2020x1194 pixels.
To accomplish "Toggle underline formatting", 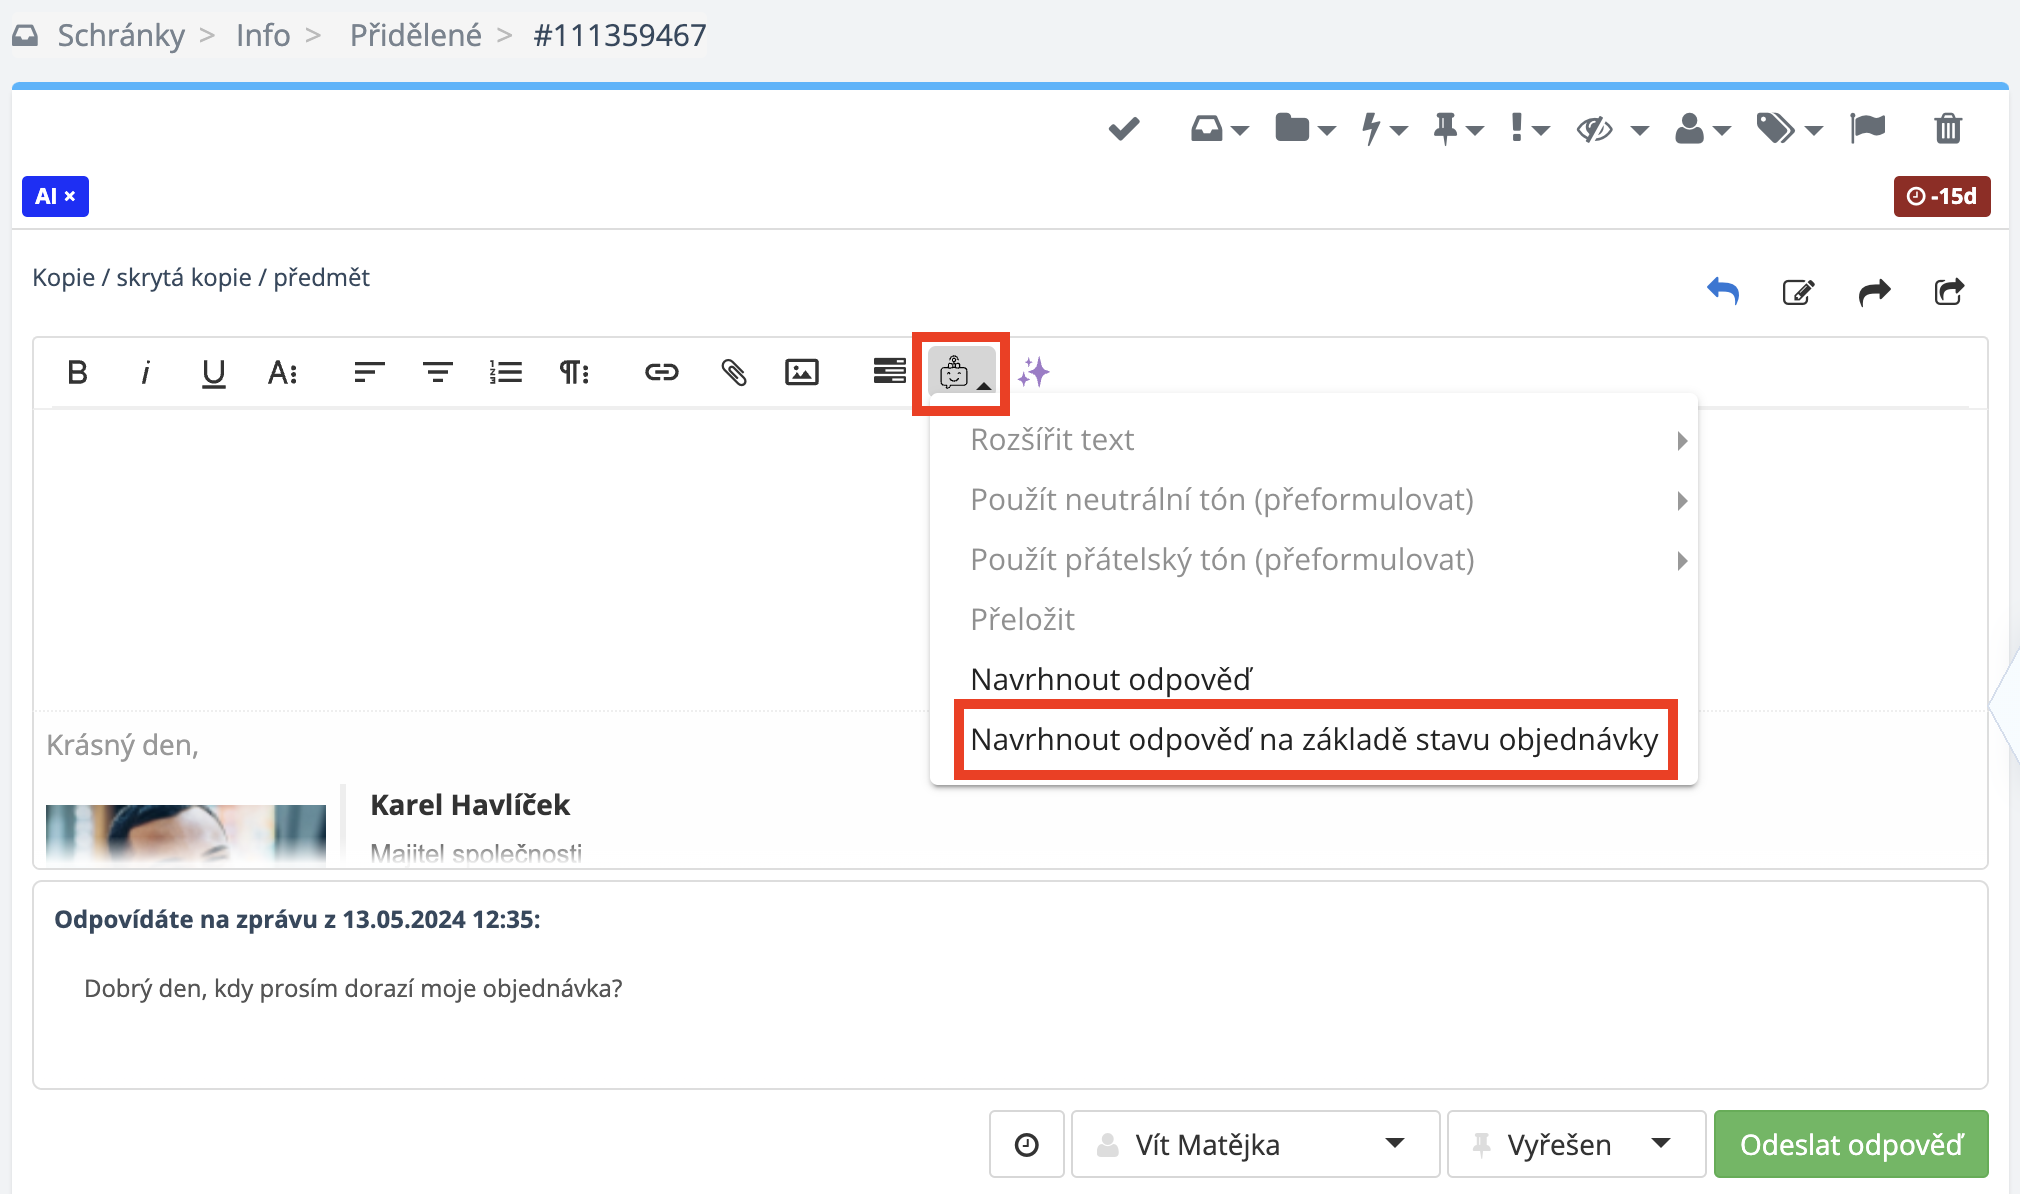I will (213, 373).
